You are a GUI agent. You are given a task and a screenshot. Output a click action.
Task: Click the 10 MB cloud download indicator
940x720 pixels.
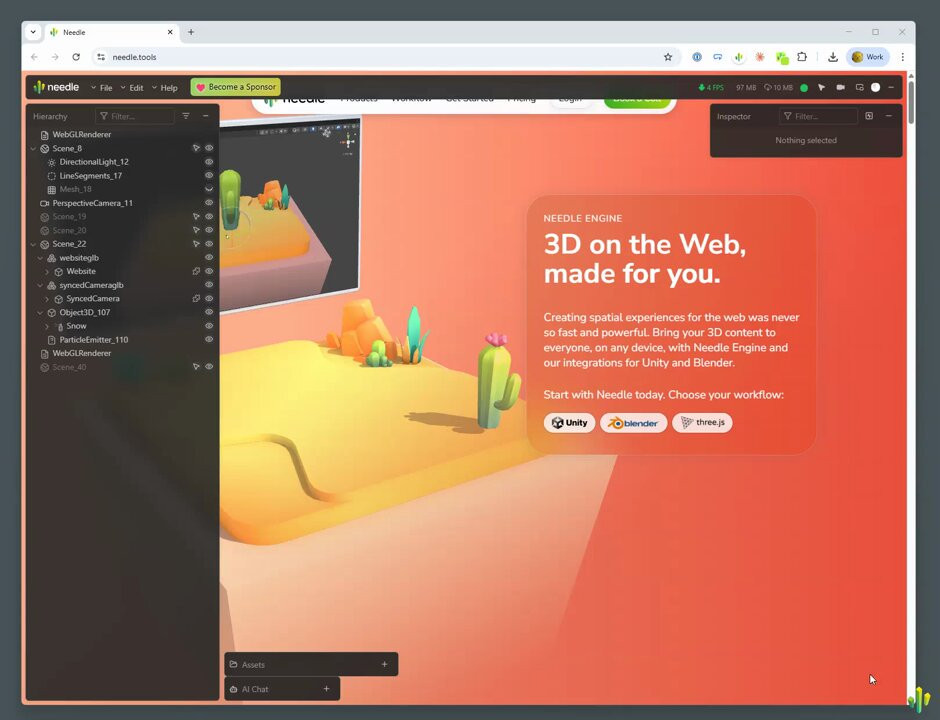[x=778, y=88]
